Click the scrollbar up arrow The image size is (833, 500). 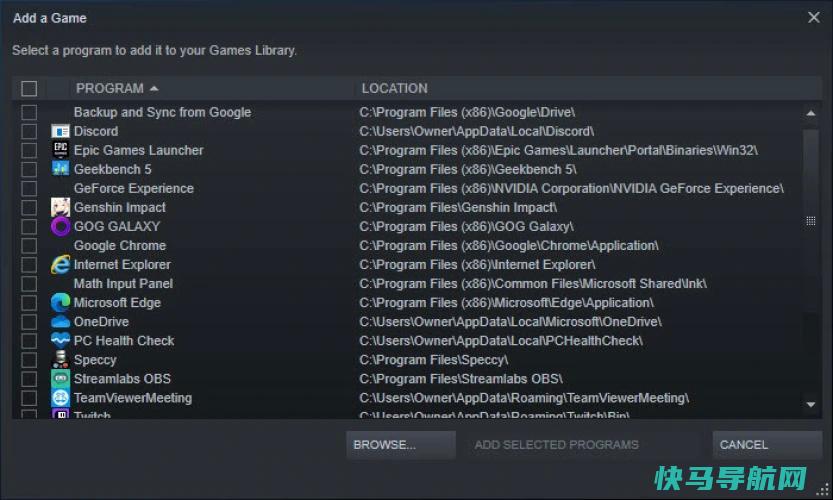pos(811,113)
